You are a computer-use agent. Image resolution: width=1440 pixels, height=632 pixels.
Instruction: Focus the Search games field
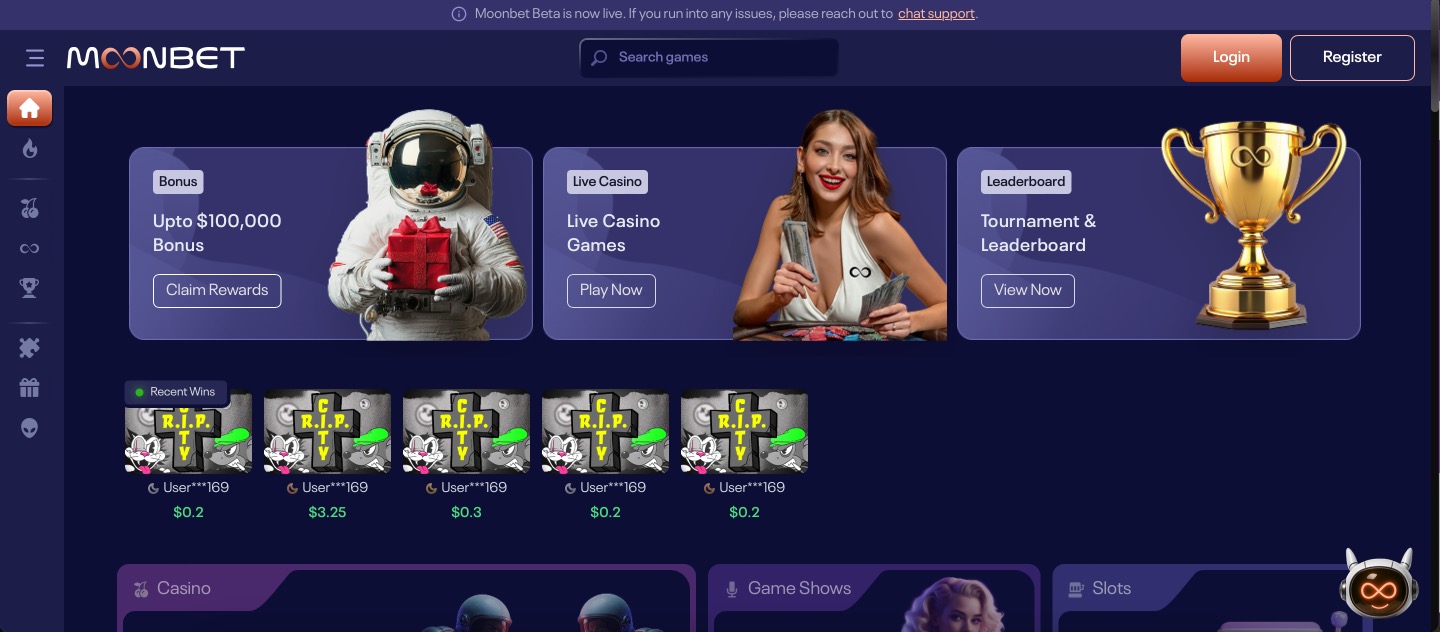click(709, 58)
